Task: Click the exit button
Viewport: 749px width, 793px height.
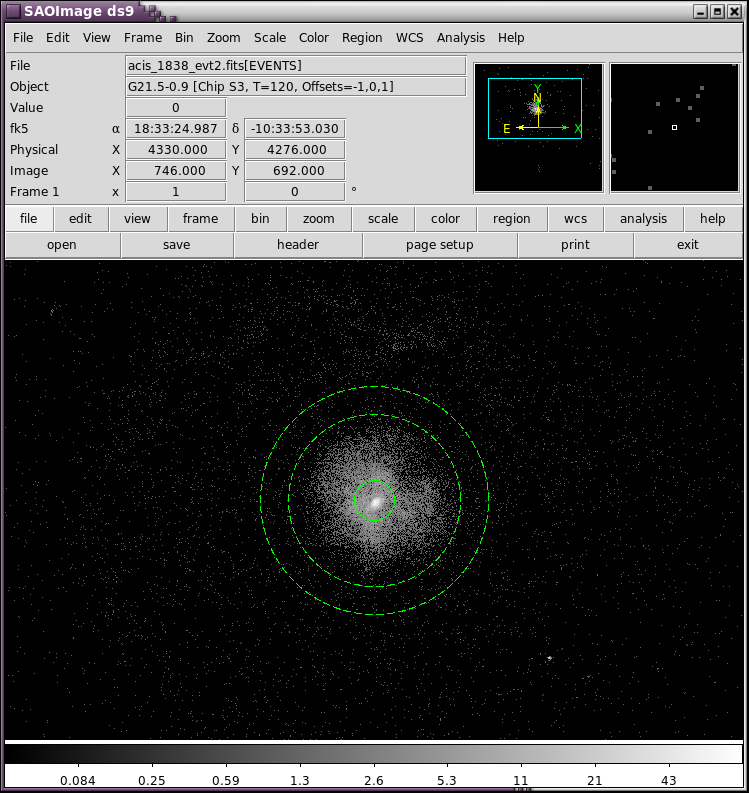Action: [x=687, y=245]
